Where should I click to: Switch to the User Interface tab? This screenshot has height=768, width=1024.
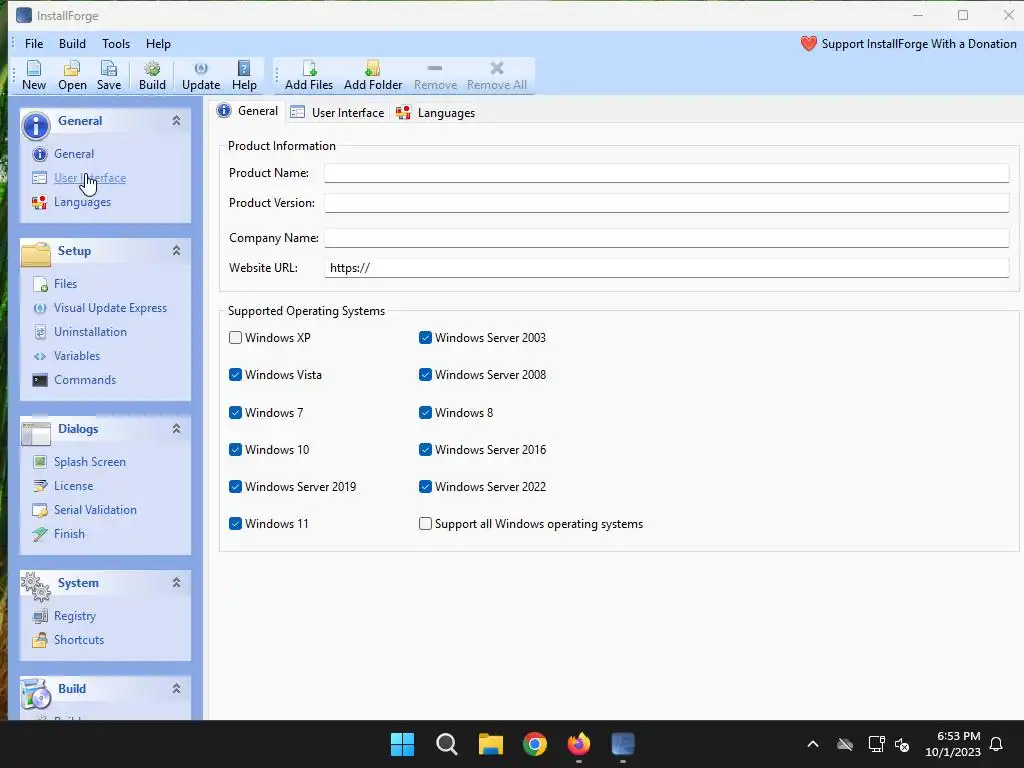(x=338, y=112)
